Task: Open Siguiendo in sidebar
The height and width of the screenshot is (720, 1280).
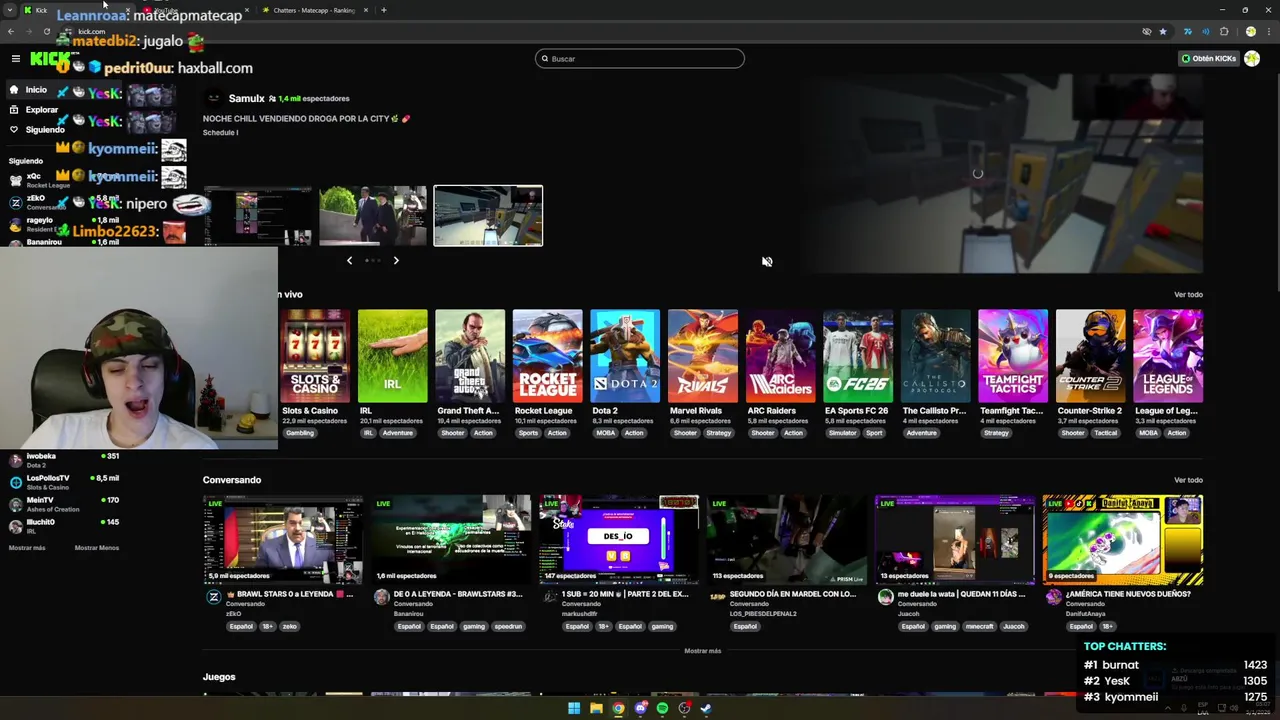Action: pyautogui.click(x=37, y=130)
